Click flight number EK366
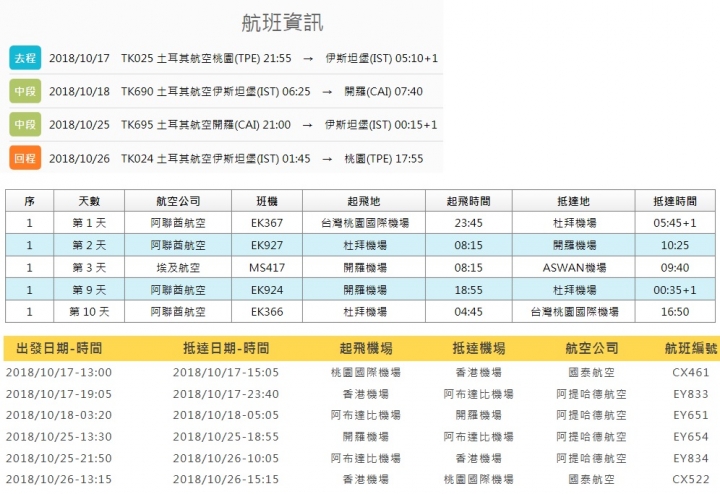 click(x=267, y=312)
